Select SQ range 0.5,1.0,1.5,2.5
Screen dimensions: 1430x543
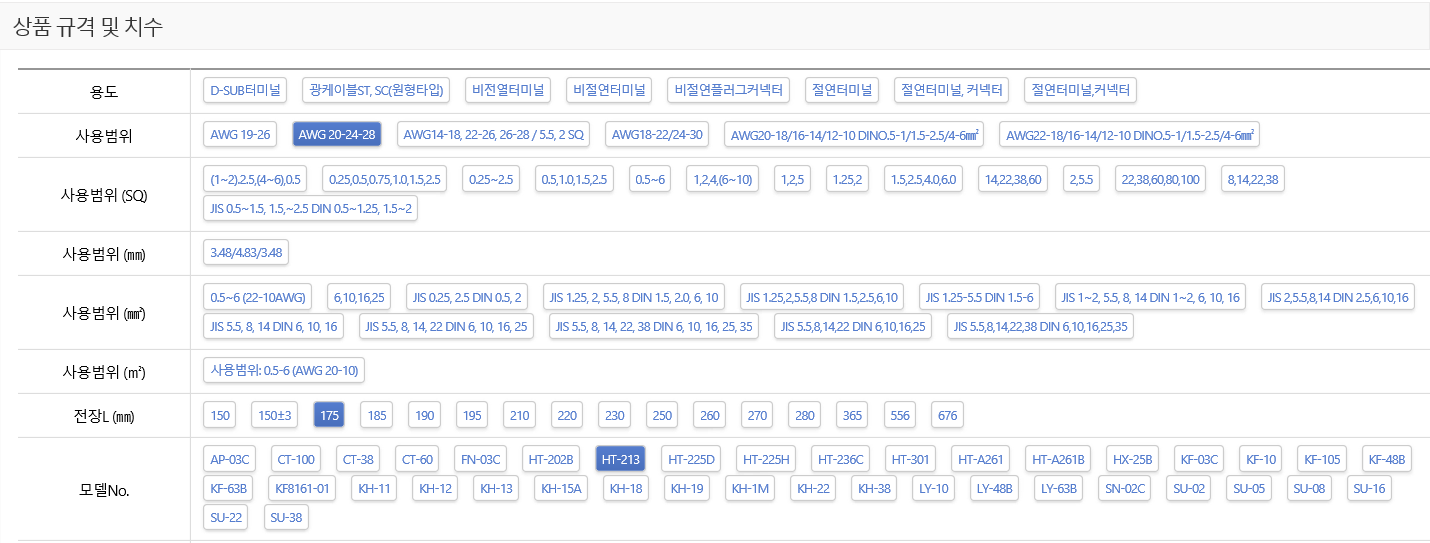click(575, 180)
